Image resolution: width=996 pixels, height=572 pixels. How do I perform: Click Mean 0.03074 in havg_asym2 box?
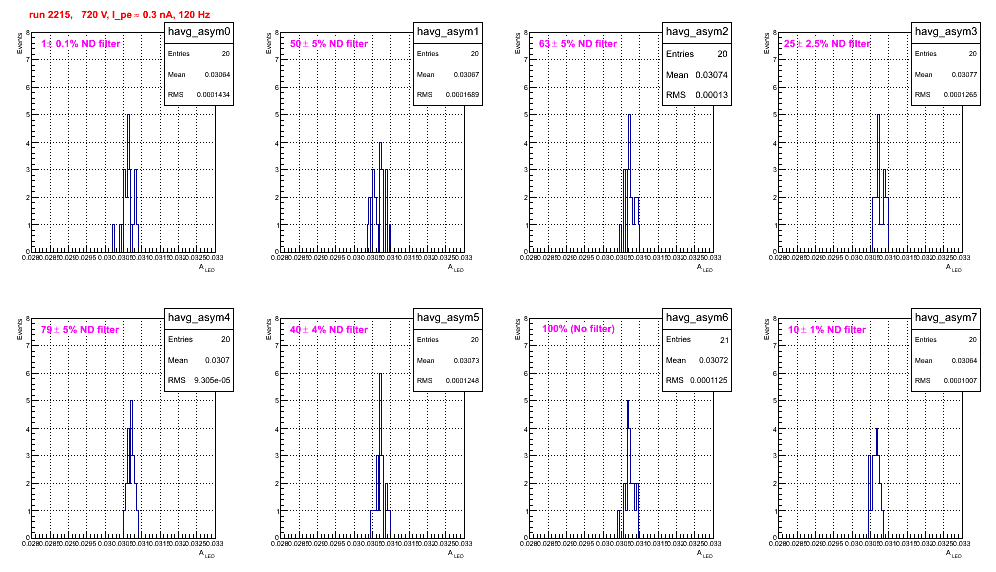(x=697, y=75)
